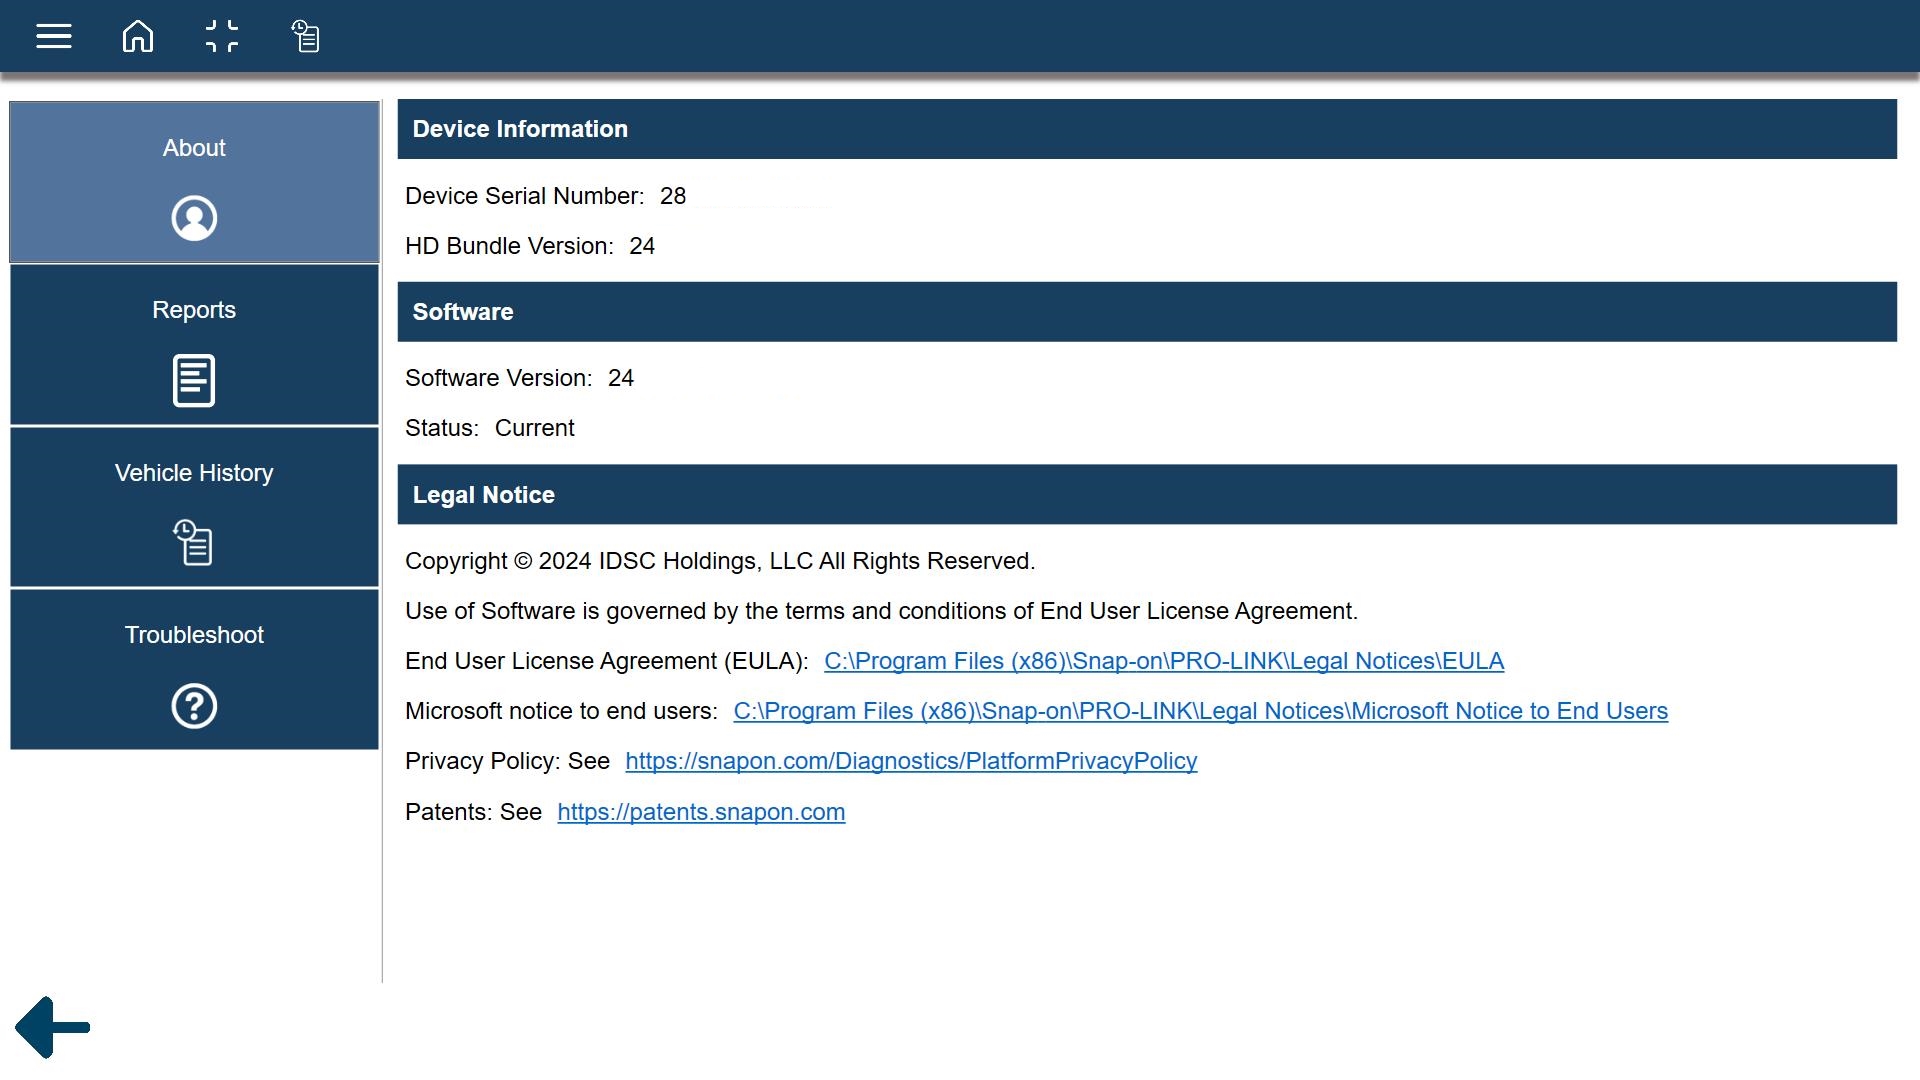Click the Device Information section header
Image resolution: width=1920 pixels, height=1080 pixels.
tap(520, 129)
